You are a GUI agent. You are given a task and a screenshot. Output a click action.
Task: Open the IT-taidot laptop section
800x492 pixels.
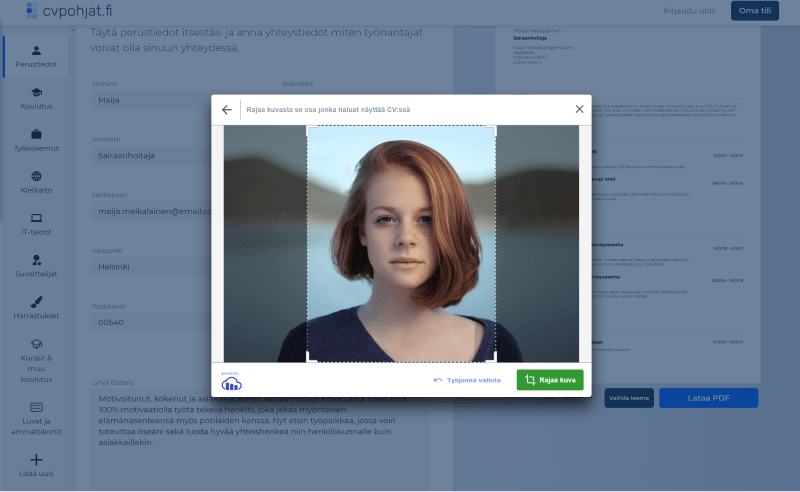[36, 224]
